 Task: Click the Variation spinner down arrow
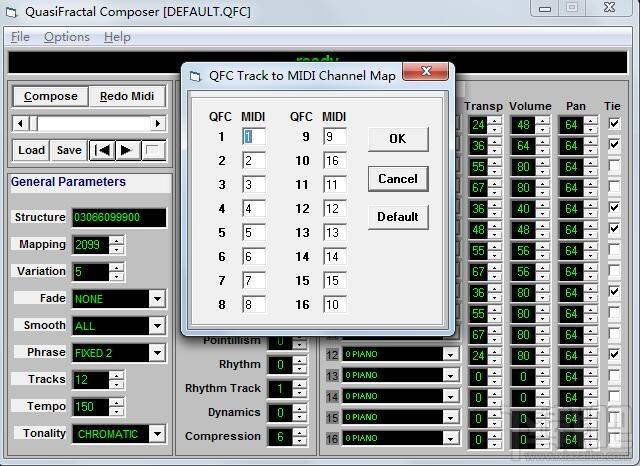(117, 277)
